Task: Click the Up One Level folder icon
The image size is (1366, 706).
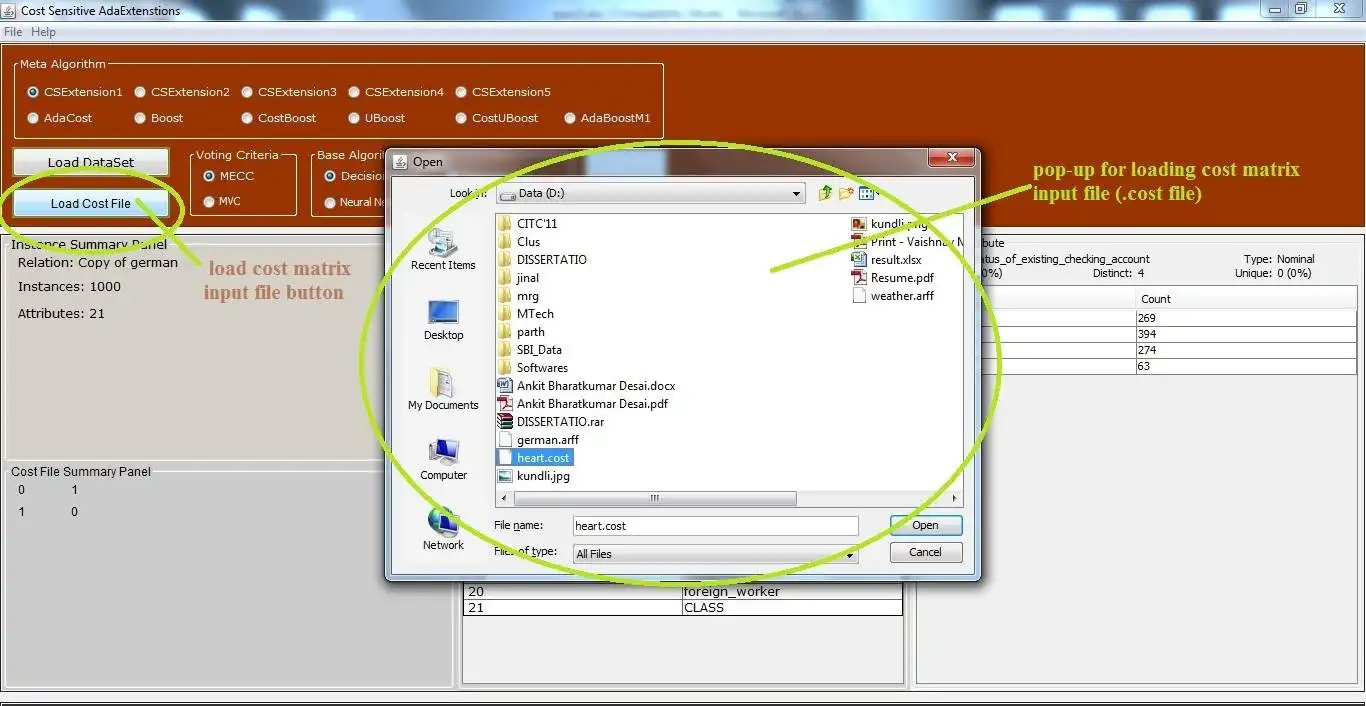Action: click(x=825, y=193)
